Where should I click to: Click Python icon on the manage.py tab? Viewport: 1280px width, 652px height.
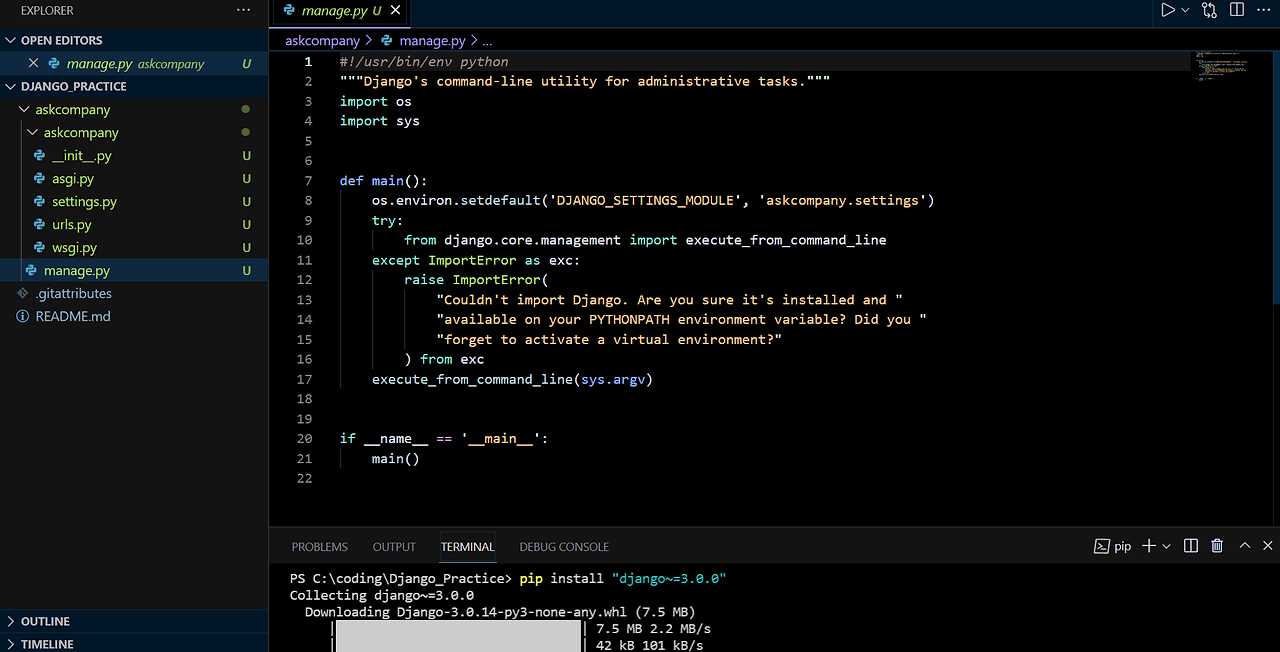coord(290,11)
